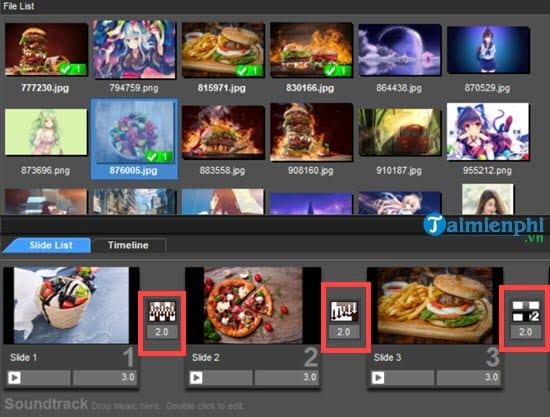Select Slide 2 pizza thumbnail

point(253,305)
